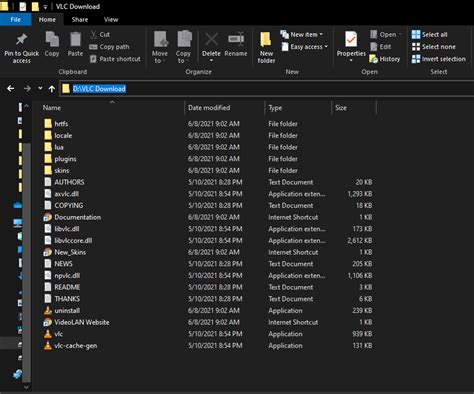Switch to the Home ribbon tab
Screen dimensions: 474x394
(47, 19)
